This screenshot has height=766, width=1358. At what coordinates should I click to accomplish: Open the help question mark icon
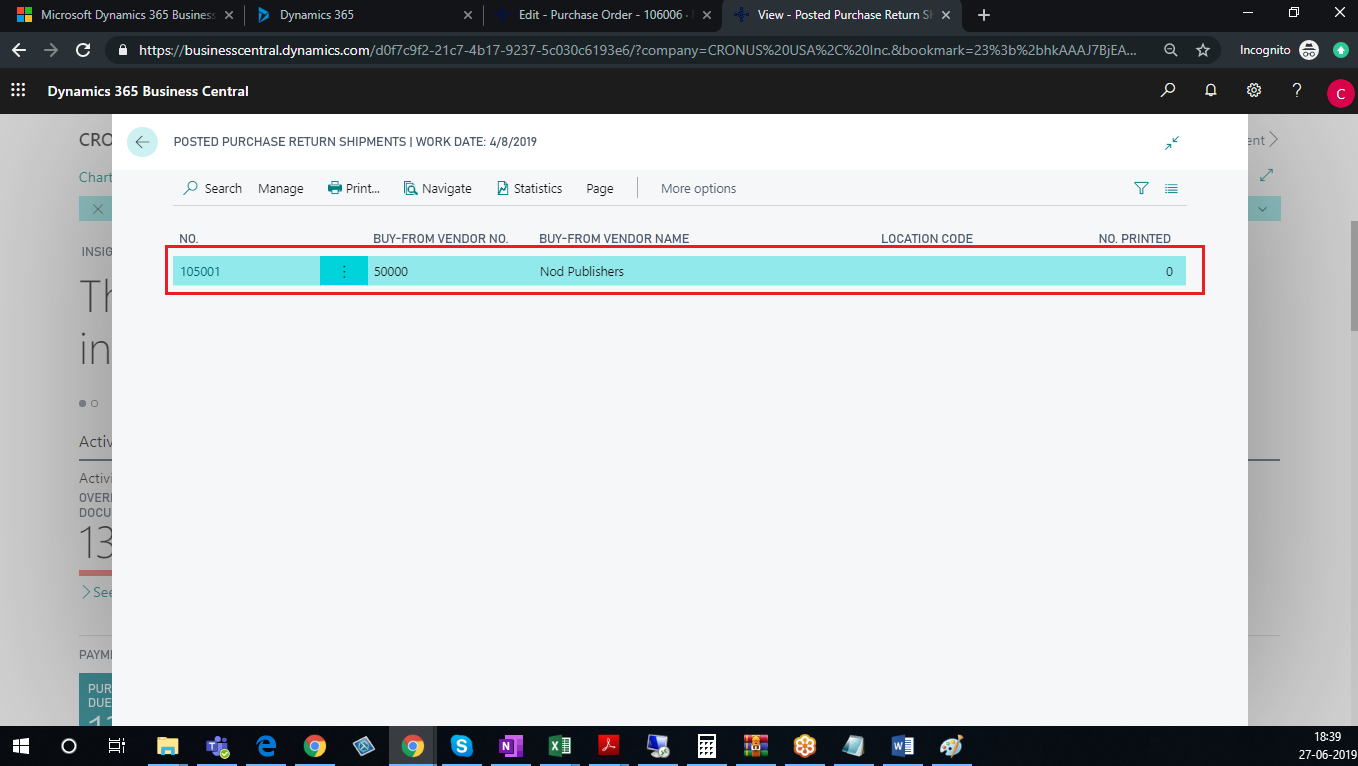coord(1296,91)
